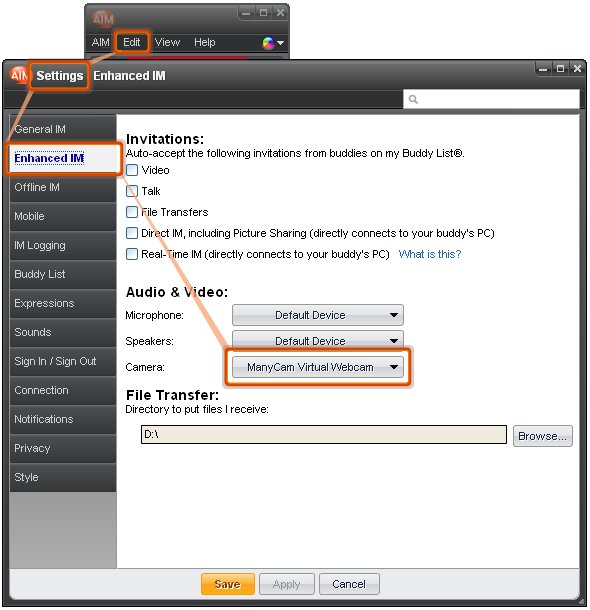Click the search magnifier icon
The height and width of the screenshot is (610, 590).
tap(413, 100)
